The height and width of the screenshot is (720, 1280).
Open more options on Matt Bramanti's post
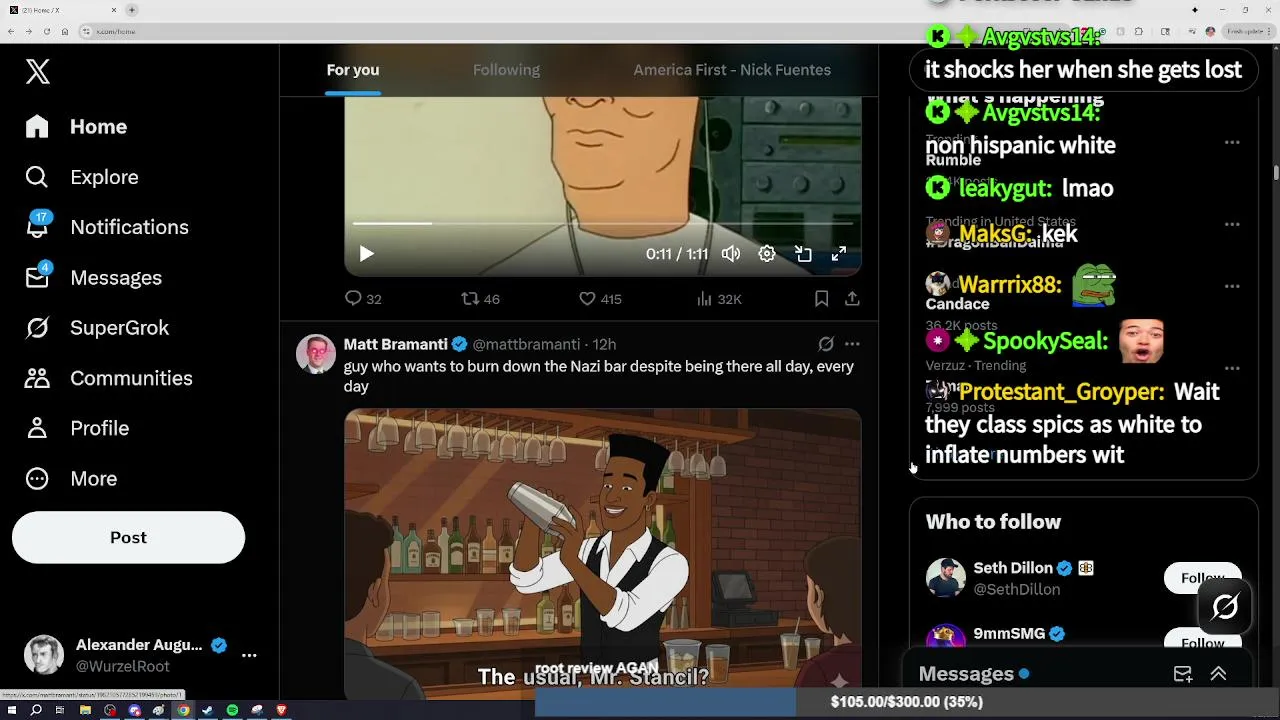tap(852, 344)
